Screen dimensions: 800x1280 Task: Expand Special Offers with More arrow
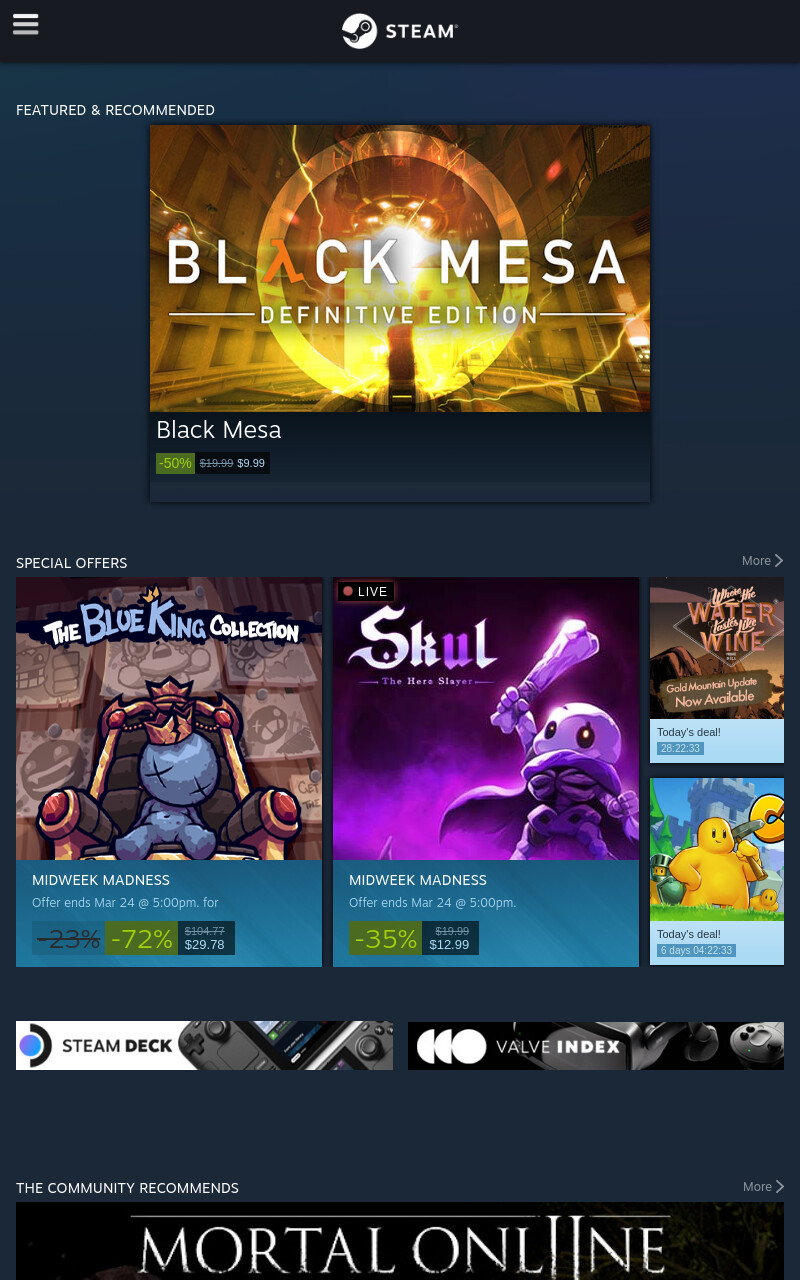pyautogui.click(x=762, y=561)
